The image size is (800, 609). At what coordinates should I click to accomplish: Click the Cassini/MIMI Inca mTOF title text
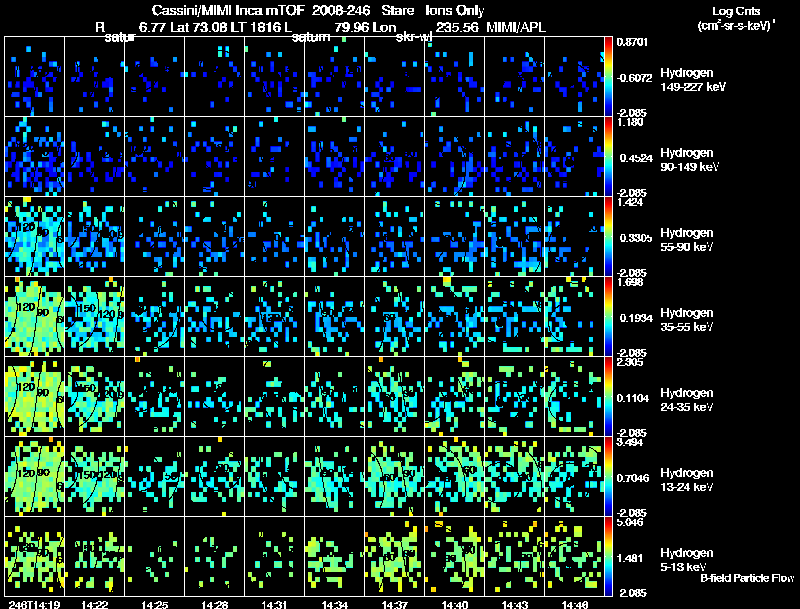pyautogui.click(x=229, y=10)
